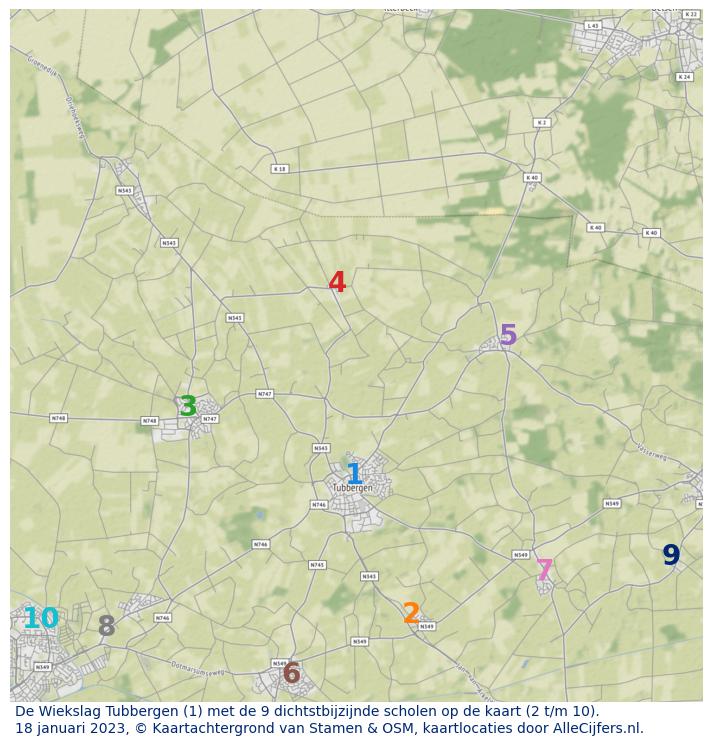This screenshot has width=712, height=745.
Task: Click the pink marker number 7
Action: pyautogui.click(x=544, y=570)
